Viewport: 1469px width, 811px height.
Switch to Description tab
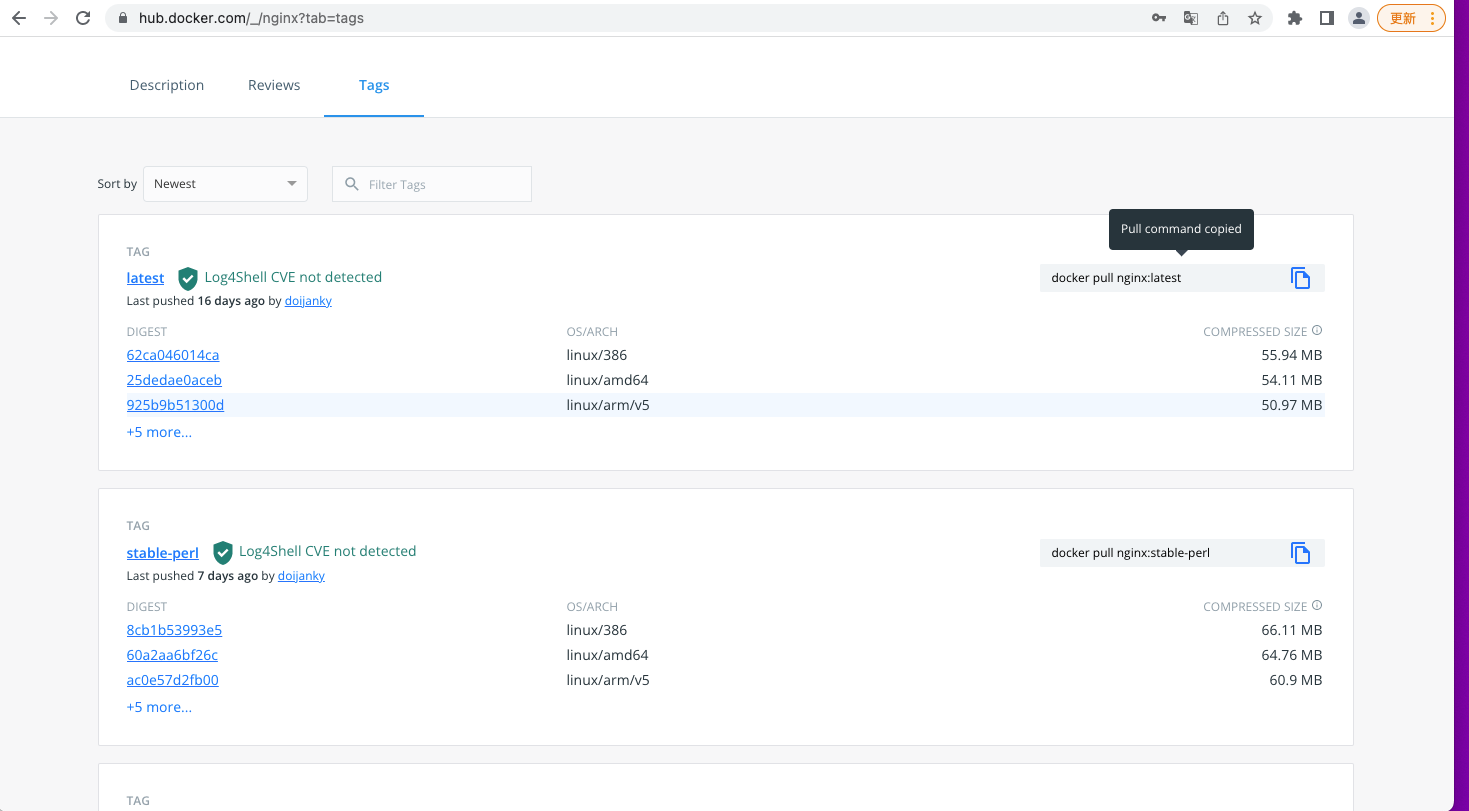click(167, 85)
